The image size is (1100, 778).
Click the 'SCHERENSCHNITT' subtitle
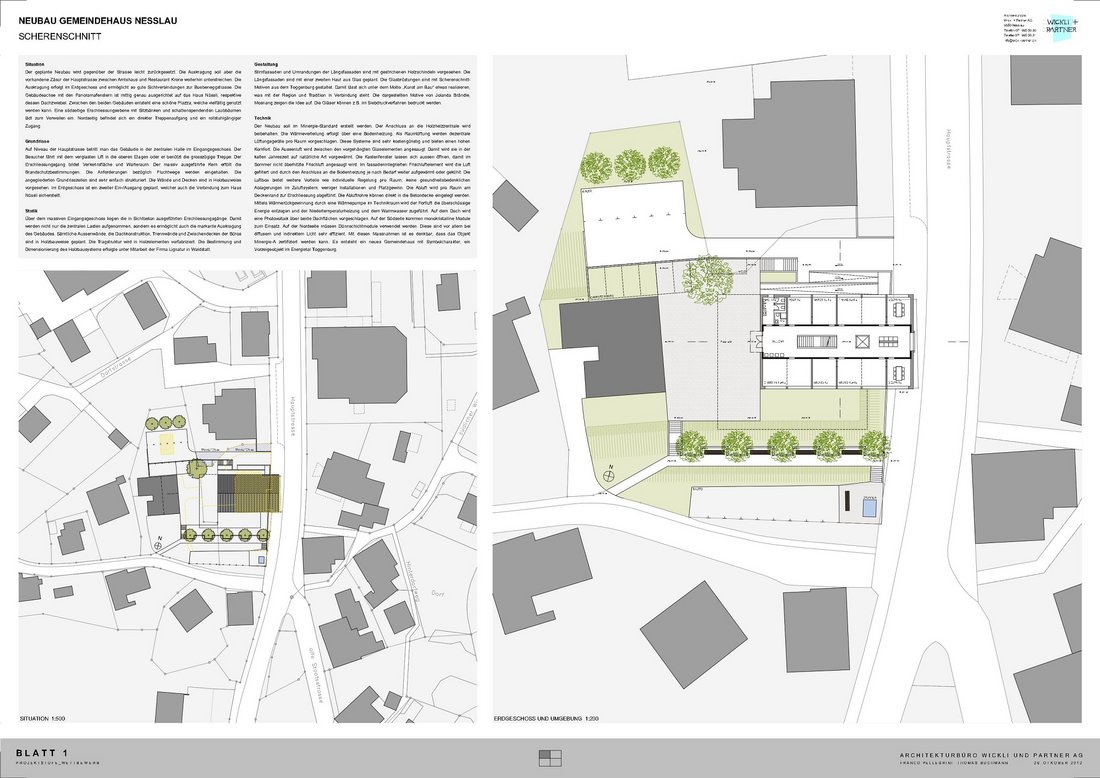pos(54,36)
